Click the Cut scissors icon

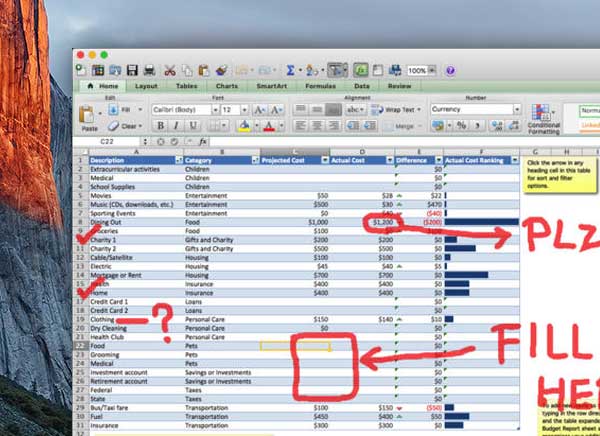tap(170, 70)
